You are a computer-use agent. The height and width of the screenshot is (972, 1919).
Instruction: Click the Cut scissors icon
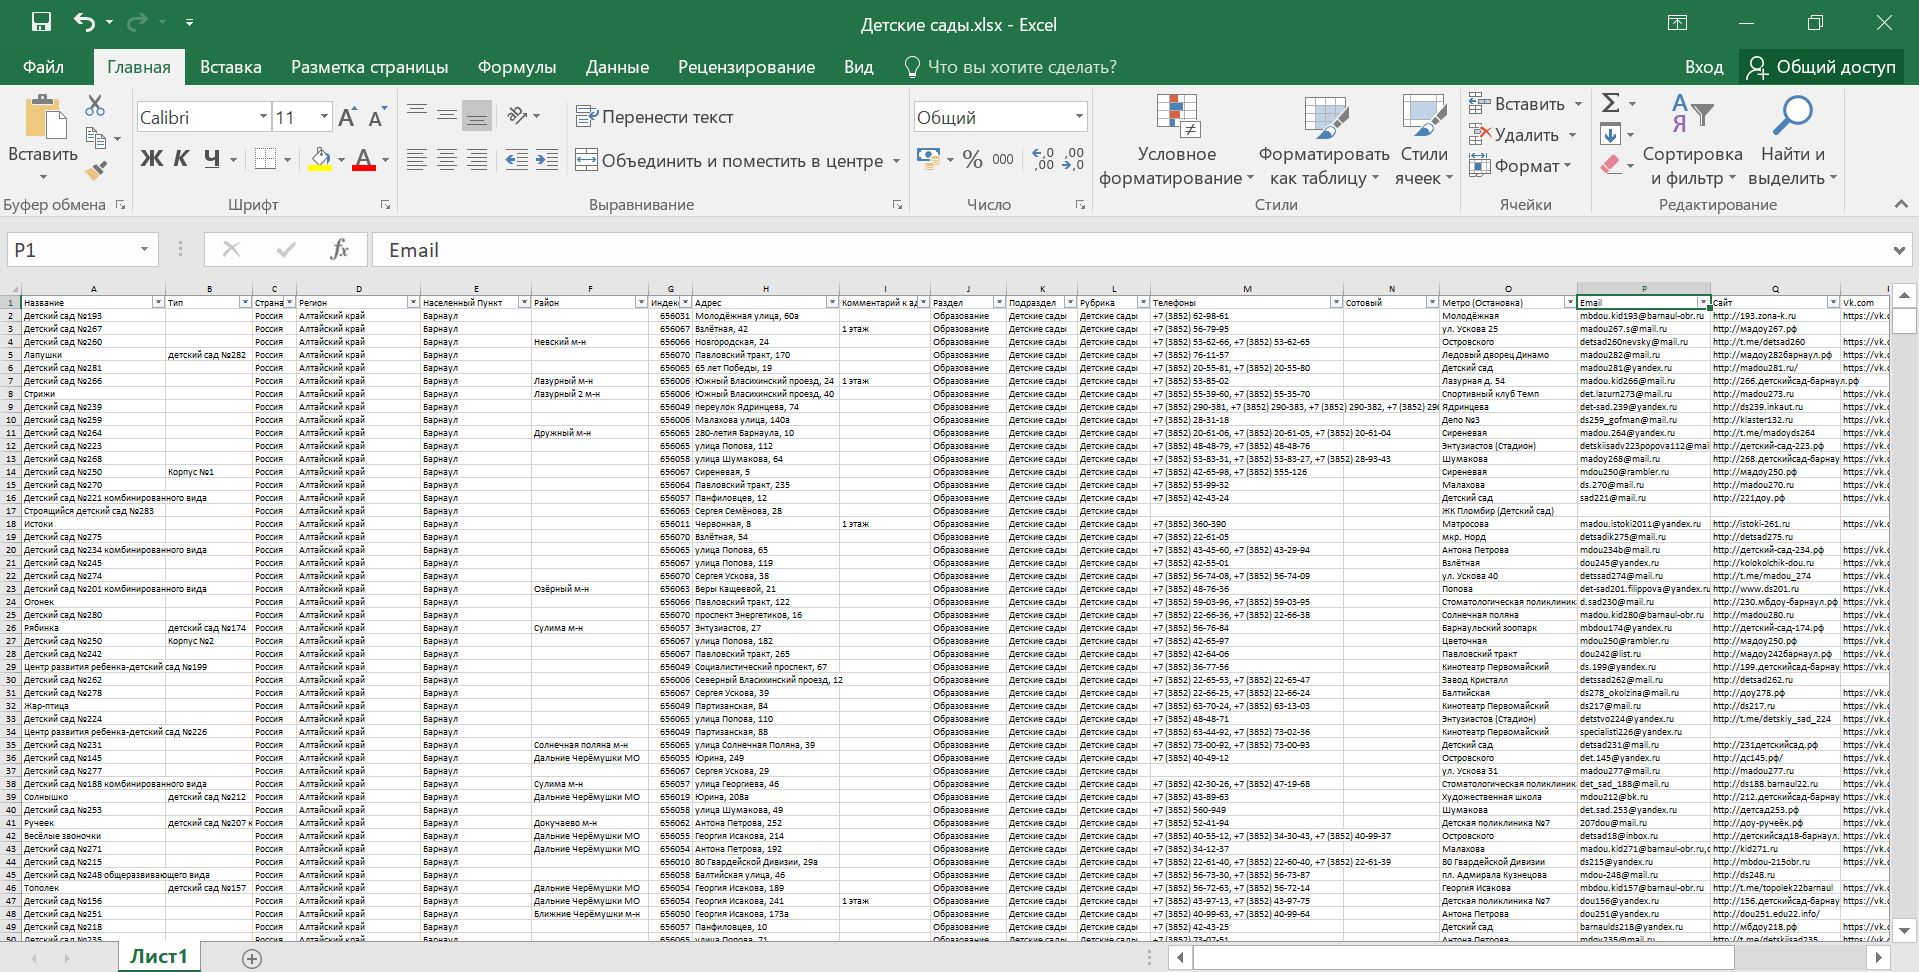(96, 105)
